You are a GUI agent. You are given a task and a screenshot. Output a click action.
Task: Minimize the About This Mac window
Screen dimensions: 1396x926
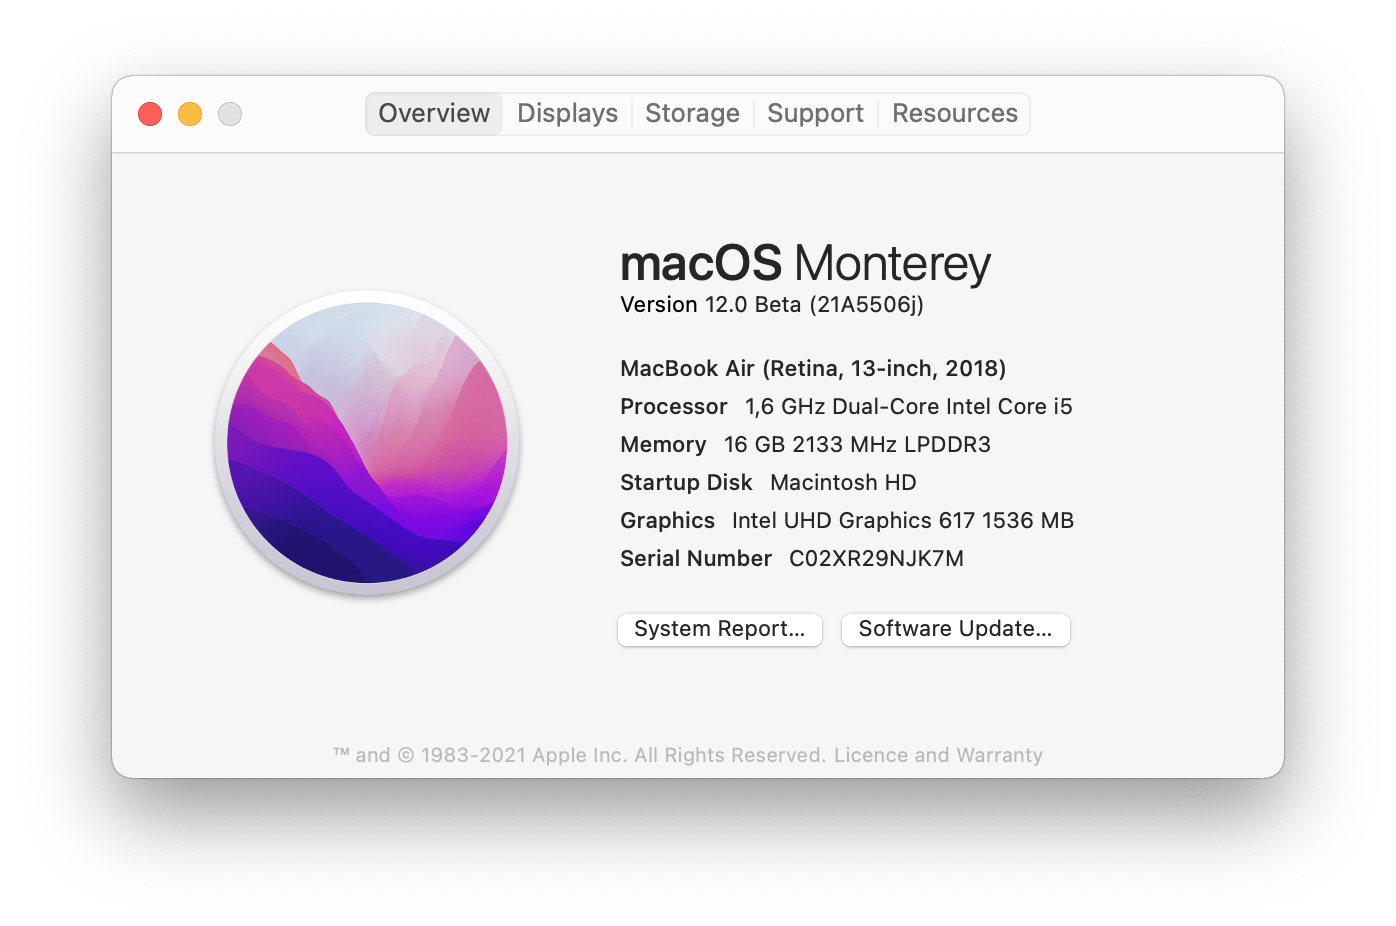pos(190,114)
